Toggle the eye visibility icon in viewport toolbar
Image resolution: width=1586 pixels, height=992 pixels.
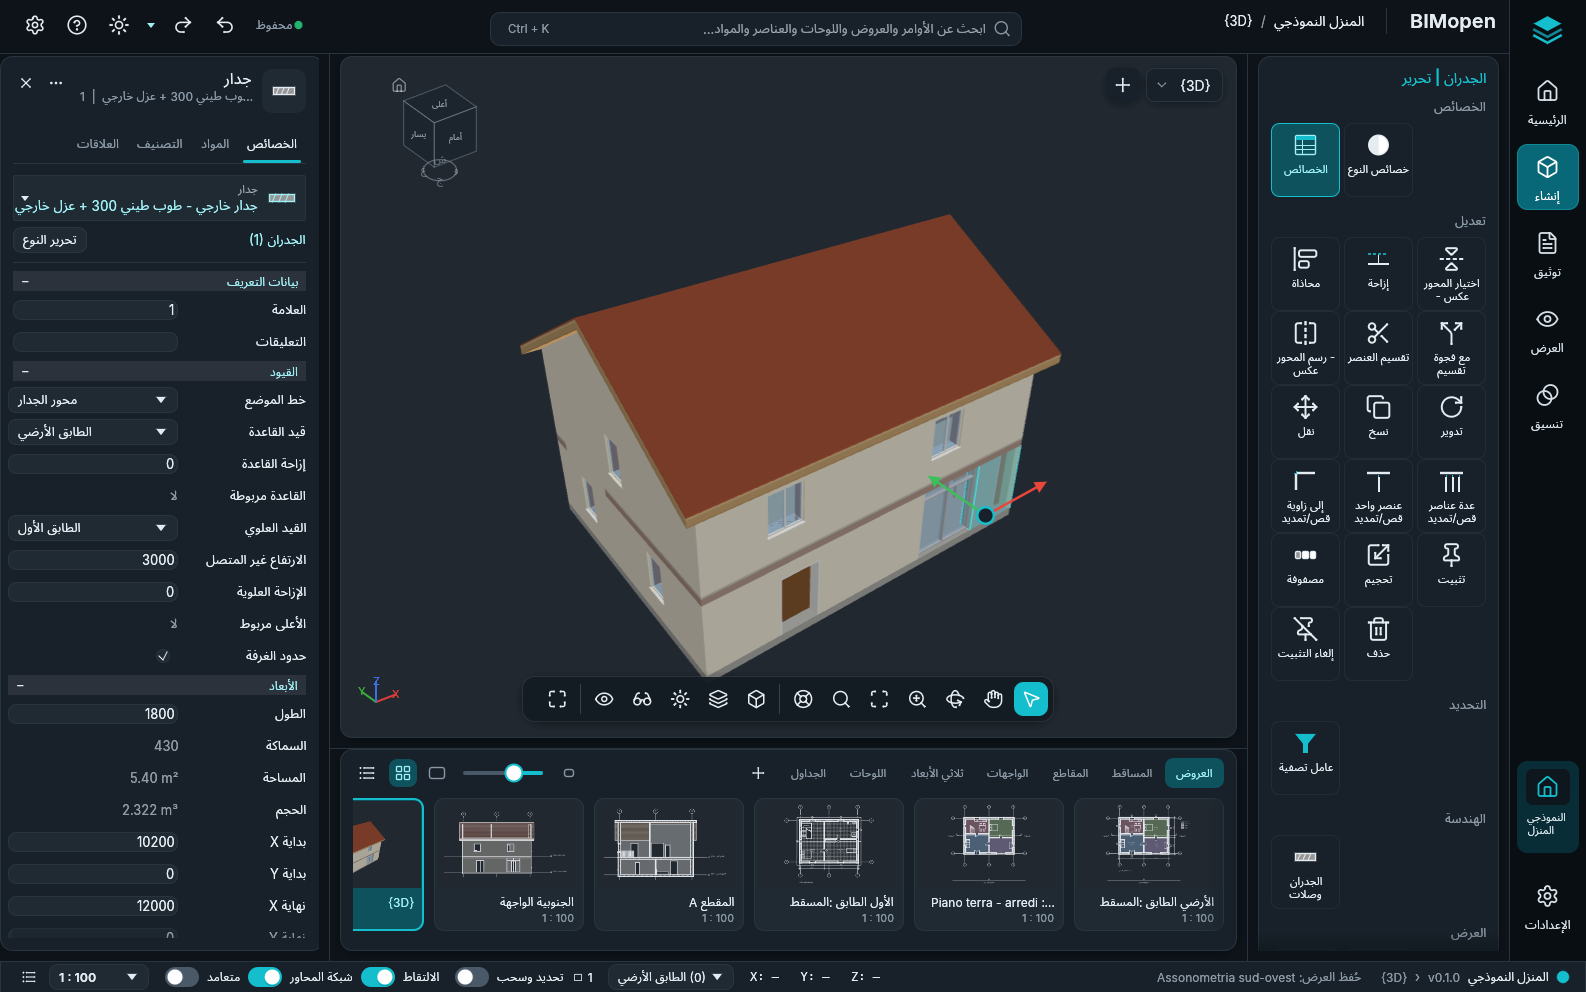tap(604, 699)
